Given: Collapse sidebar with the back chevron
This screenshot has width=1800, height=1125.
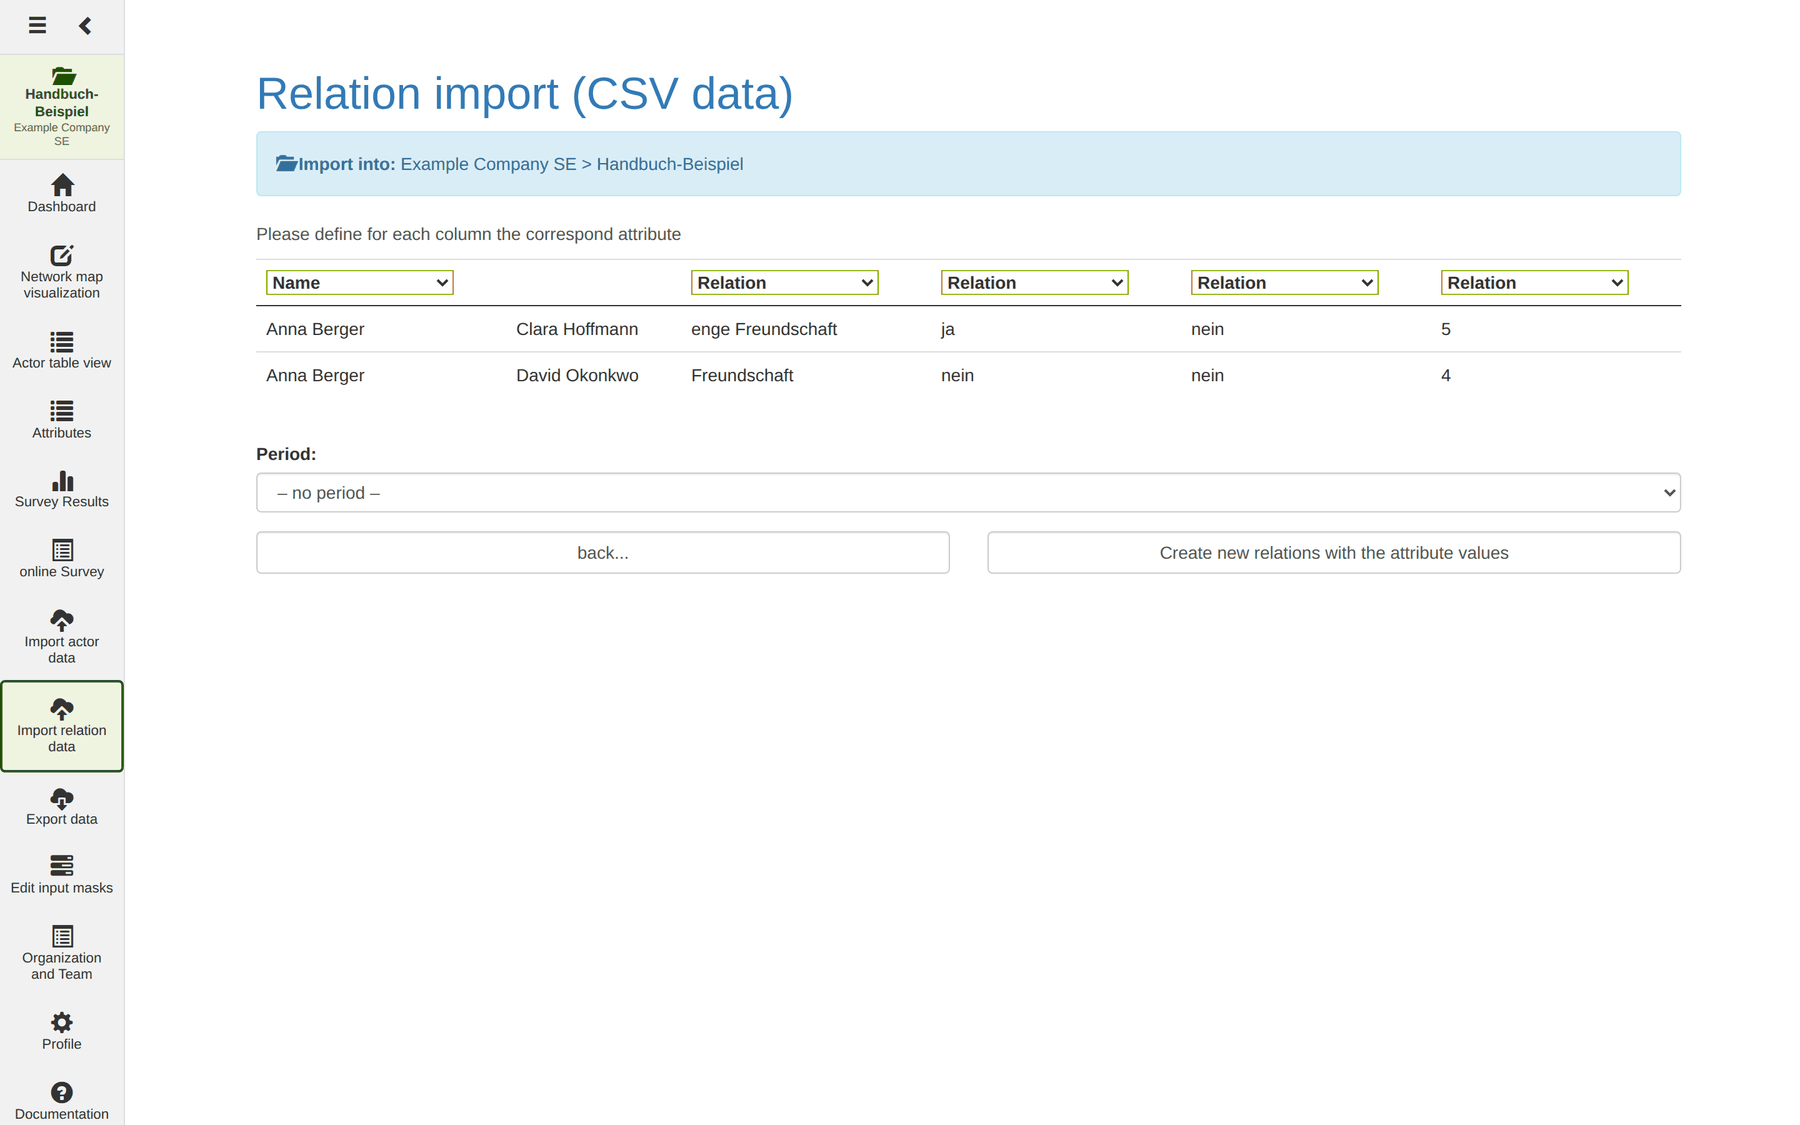Looking at the screenshot, I should coord(85,25).
